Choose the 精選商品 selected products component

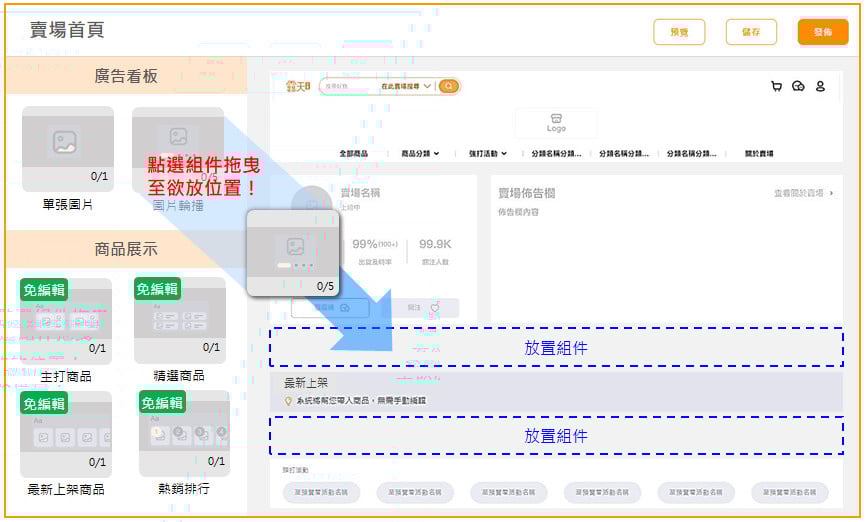point(179,320)
